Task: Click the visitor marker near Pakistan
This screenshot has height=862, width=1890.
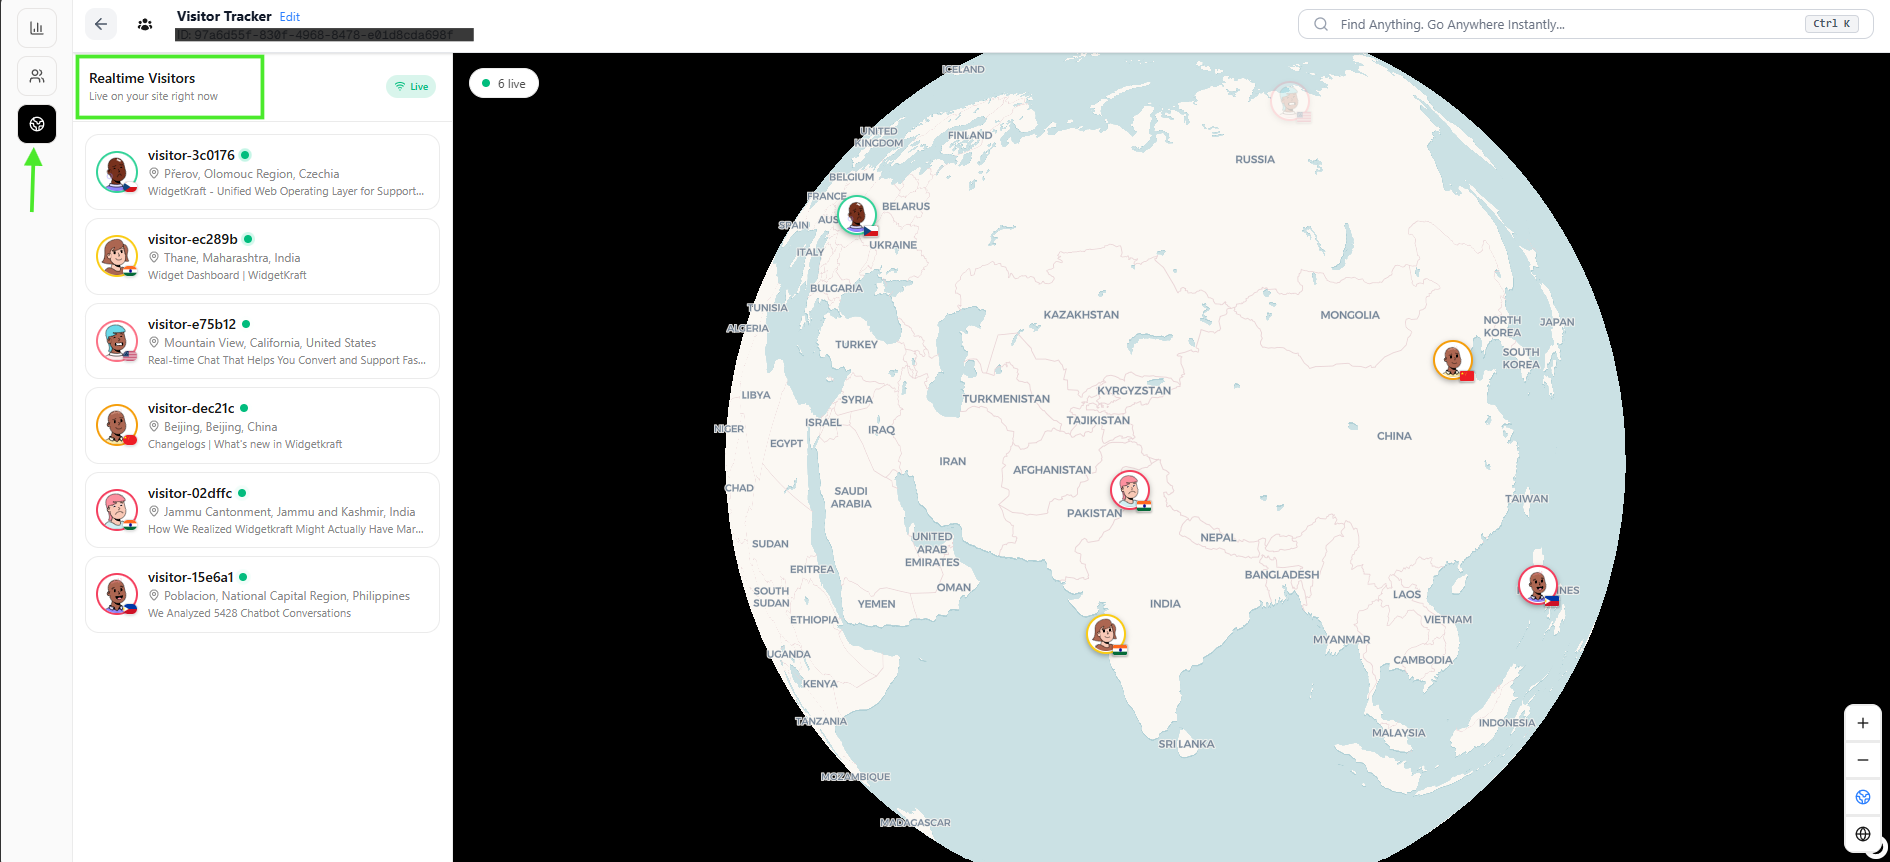Action: 1130,490
